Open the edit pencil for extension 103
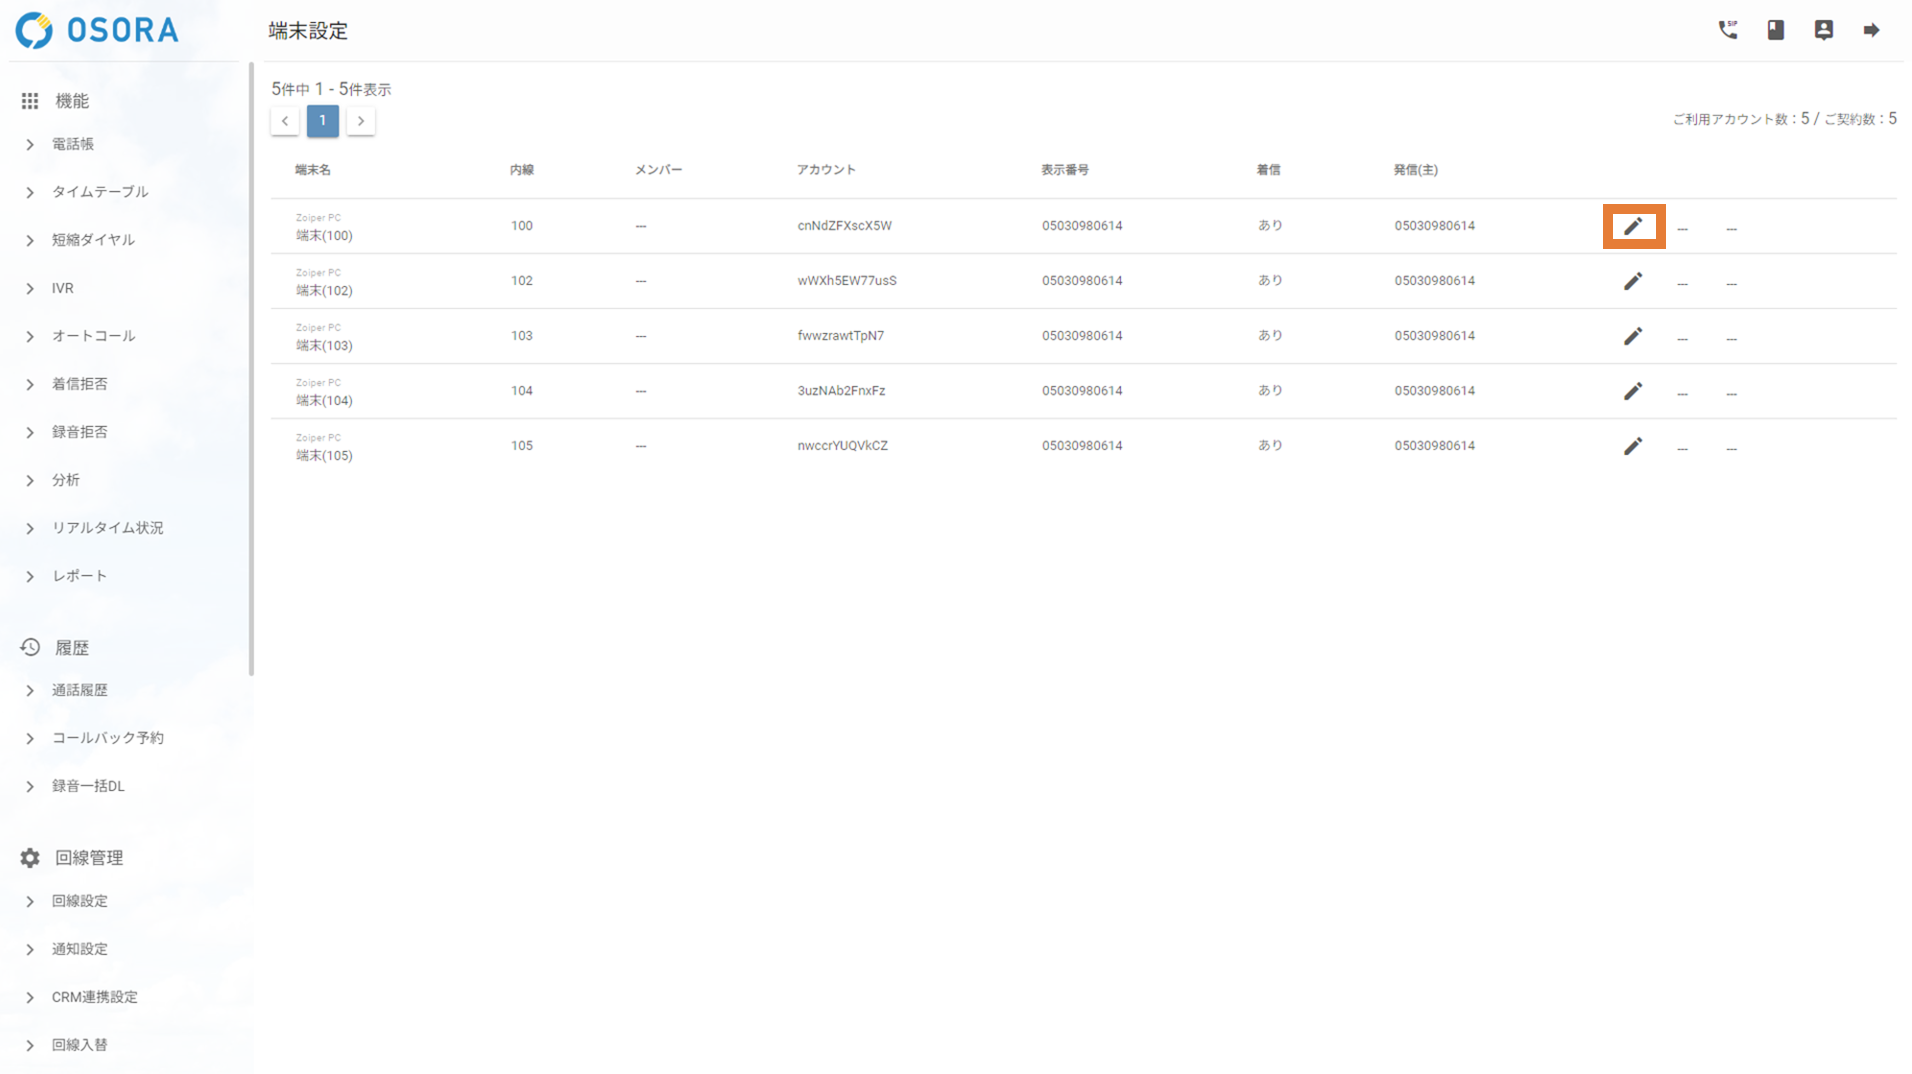 coord(1632,336)
